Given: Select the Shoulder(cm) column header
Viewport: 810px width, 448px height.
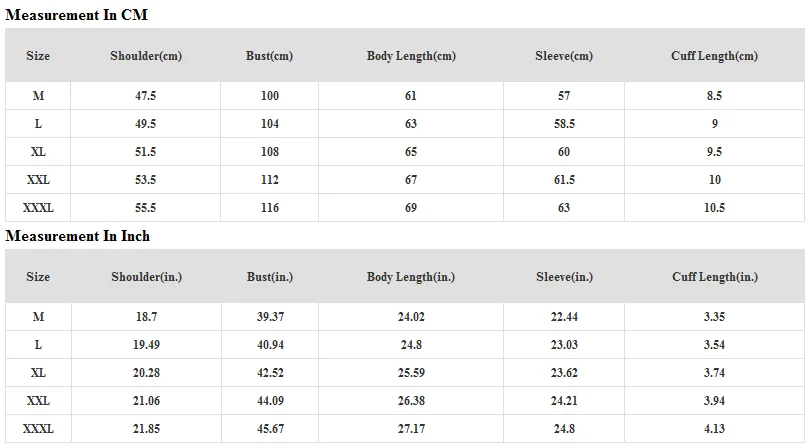Looking at the screenshot, I should pyautogui.click(x=146, y=56).
